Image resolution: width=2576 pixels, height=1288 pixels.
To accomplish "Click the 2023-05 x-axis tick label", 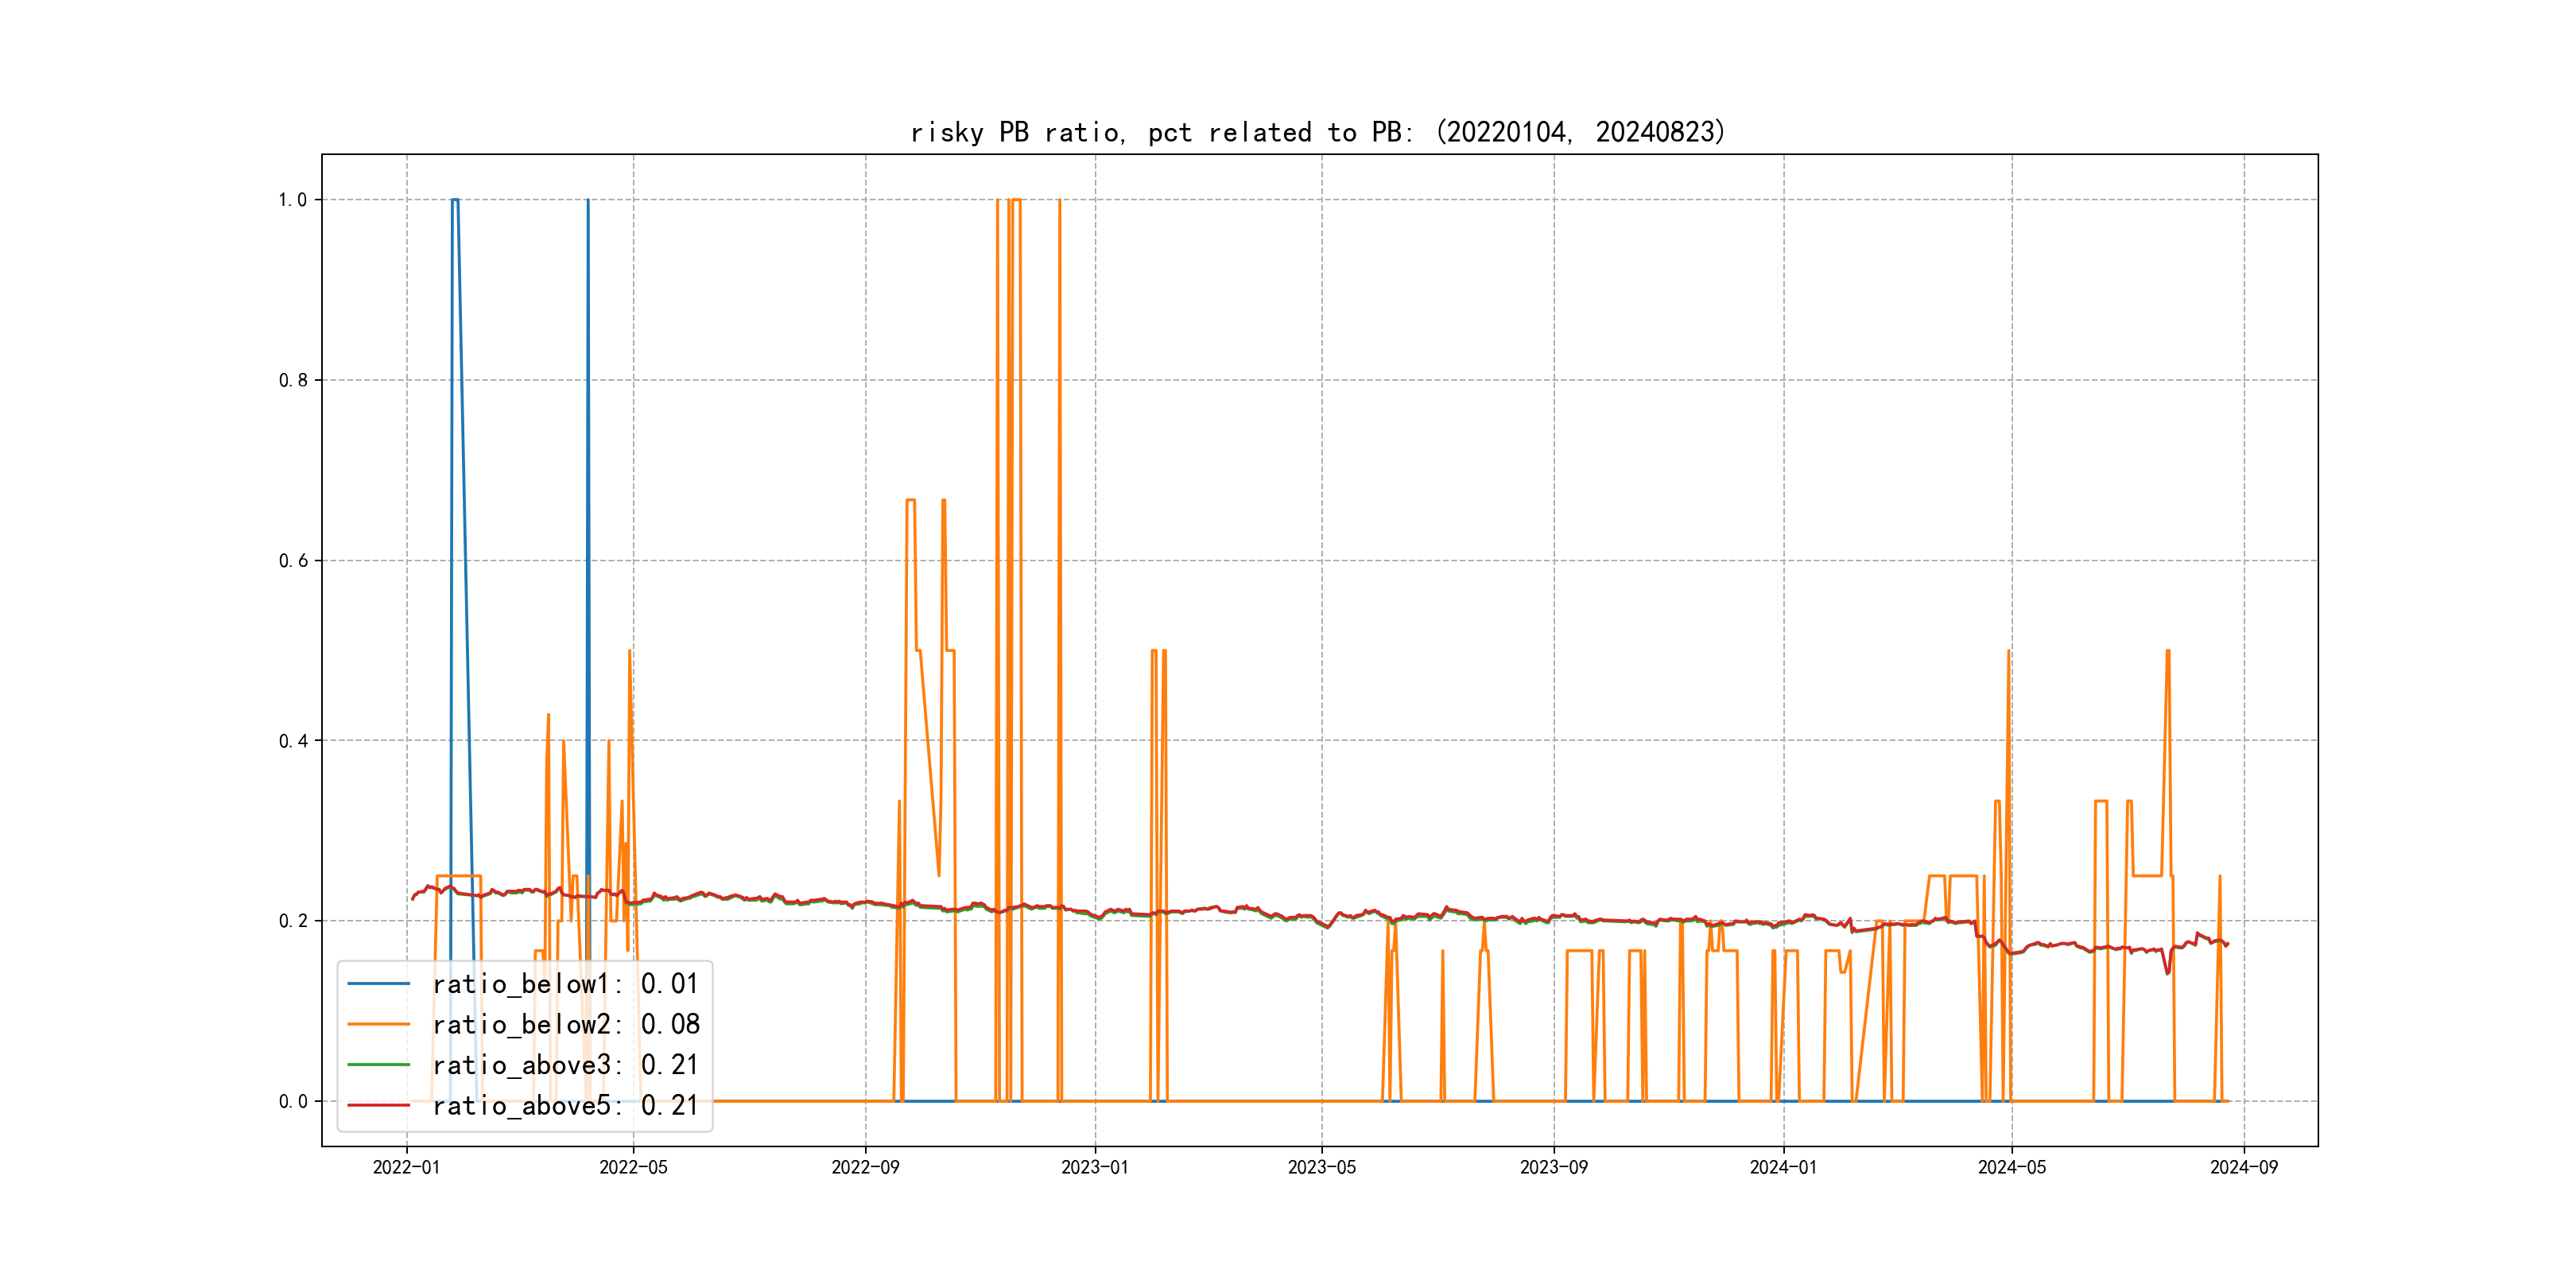I will (x=1321, y=1168).
